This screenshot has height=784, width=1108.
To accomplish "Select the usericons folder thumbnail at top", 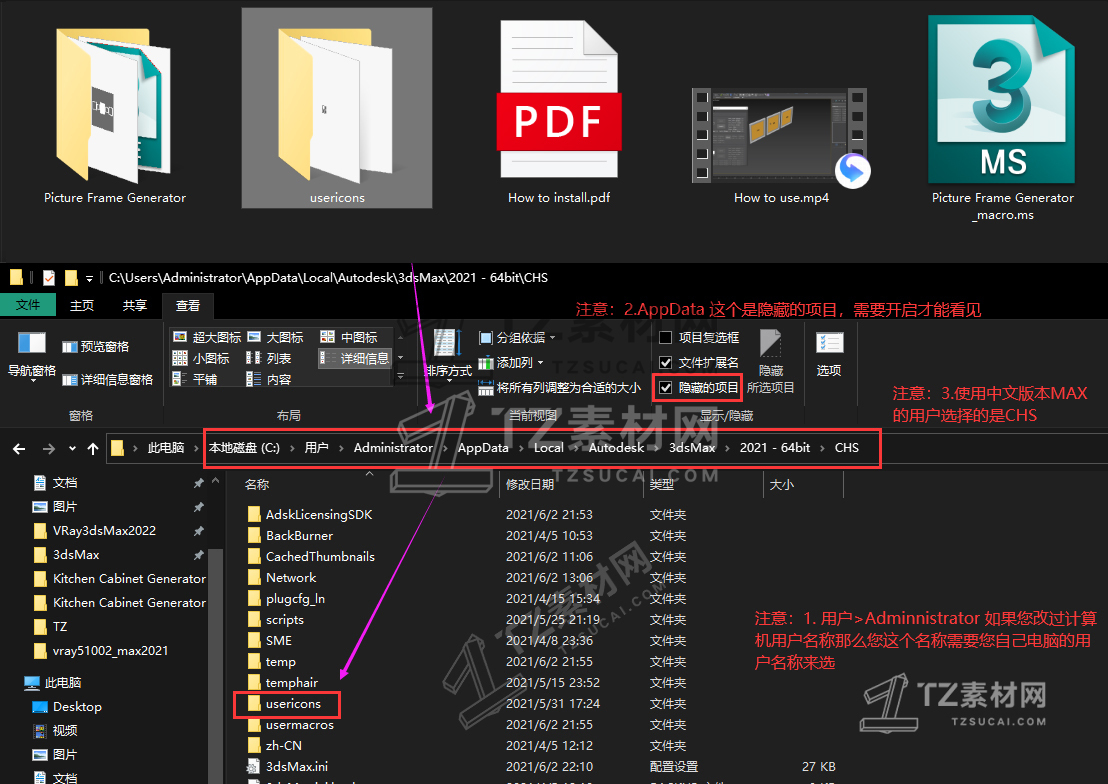I will (x=336, y=106).
